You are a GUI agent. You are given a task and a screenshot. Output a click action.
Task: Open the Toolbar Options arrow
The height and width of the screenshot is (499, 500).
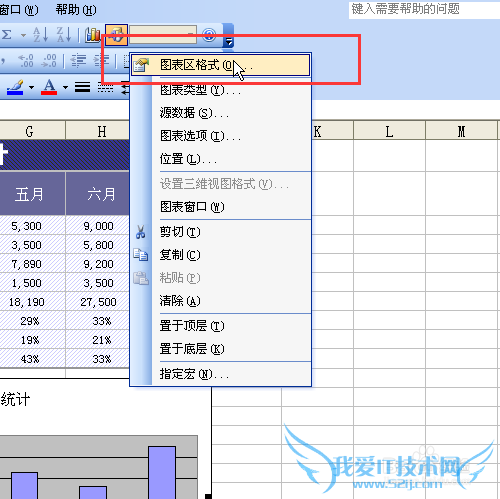[x=228, y=35]
